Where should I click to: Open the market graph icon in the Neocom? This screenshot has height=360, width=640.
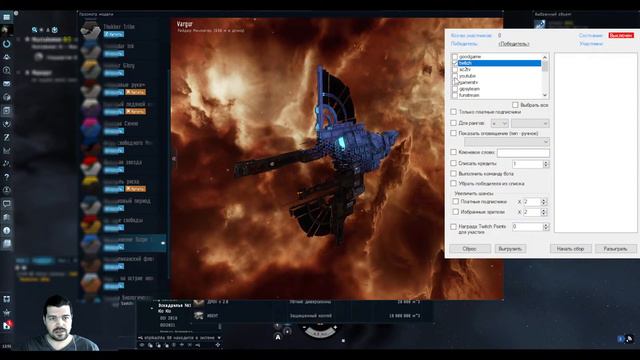tap(7, 151)
